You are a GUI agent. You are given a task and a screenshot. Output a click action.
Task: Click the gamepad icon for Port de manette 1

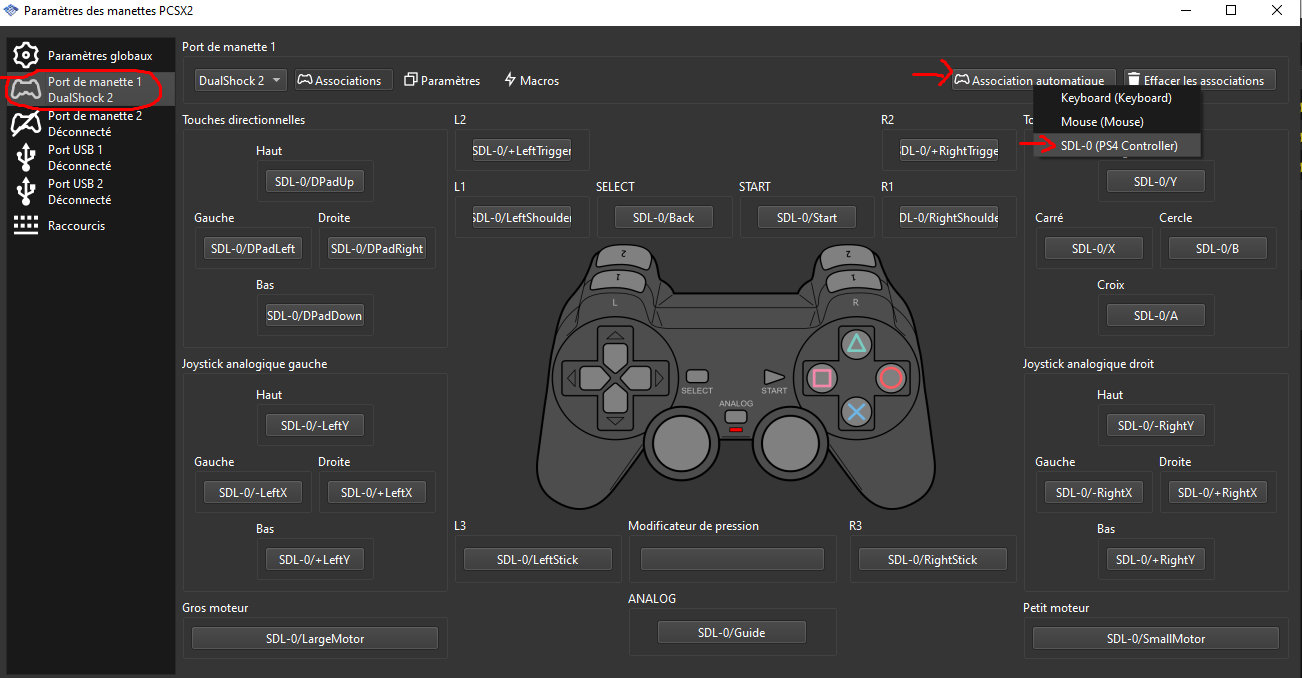(26, 89)
